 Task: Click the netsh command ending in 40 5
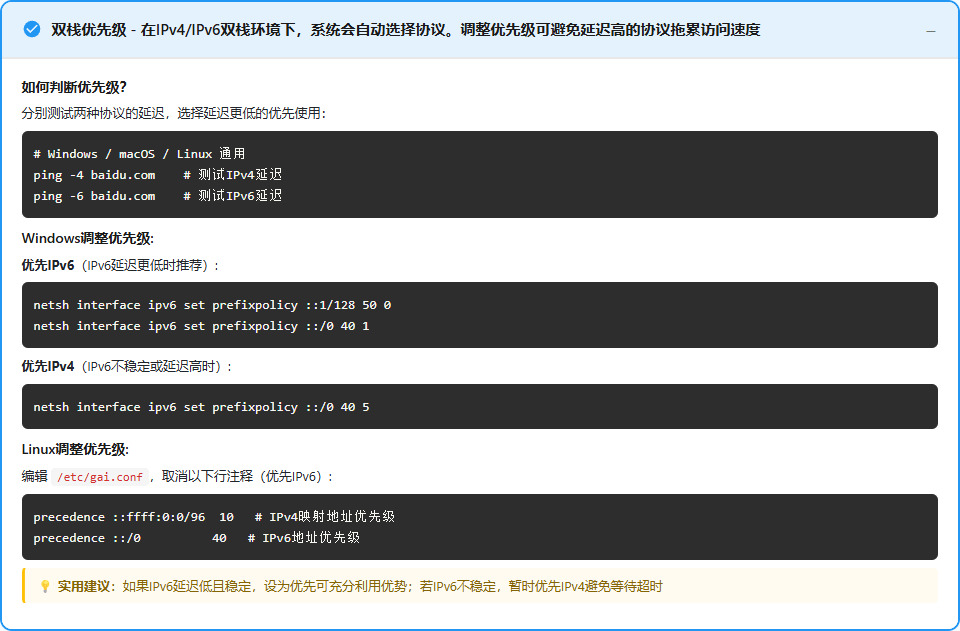pos(201,407)
